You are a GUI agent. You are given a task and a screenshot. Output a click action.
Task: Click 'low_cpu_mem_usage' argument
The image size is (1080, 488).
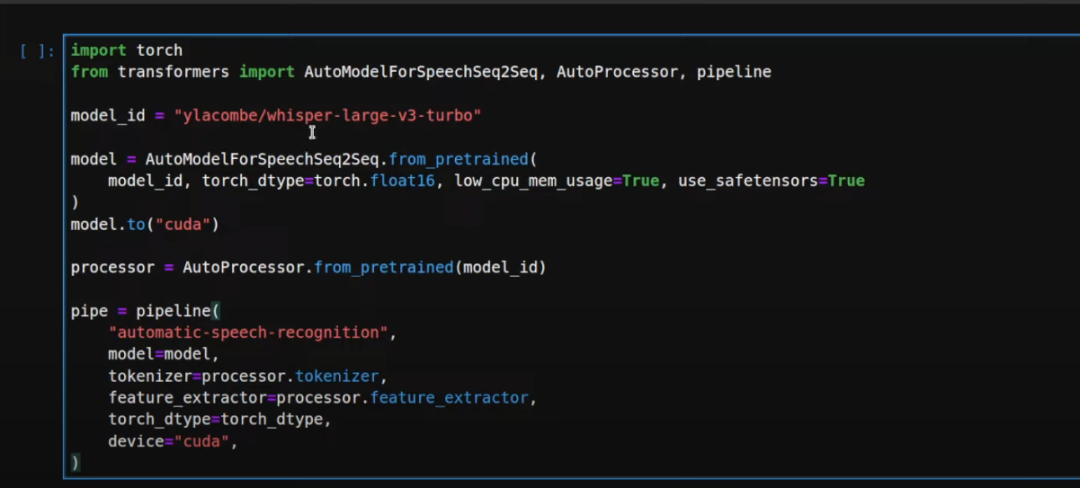coord(533,181)
